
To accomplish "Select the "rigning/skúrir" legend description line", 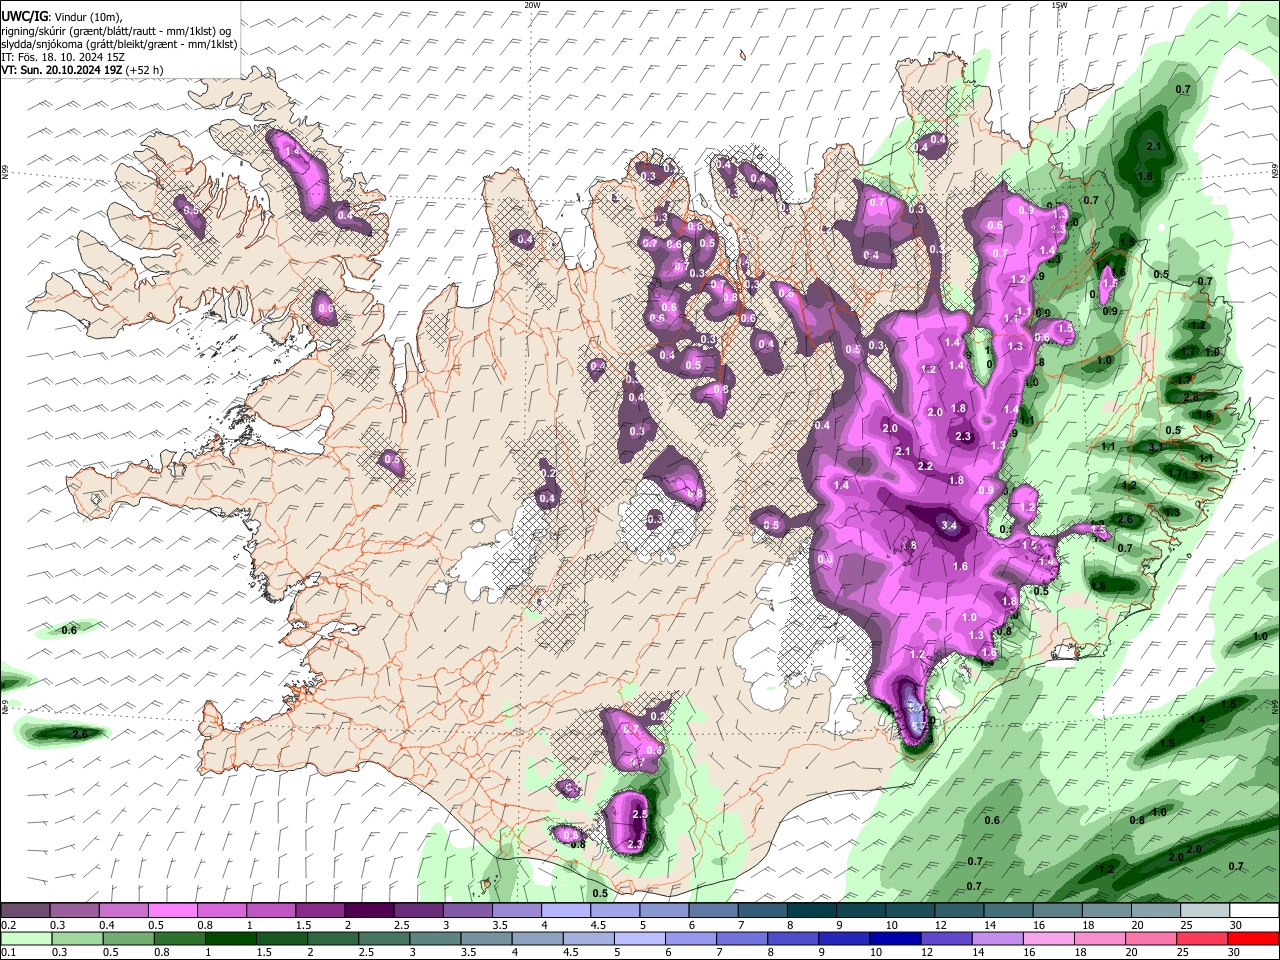I will [116, 31].
